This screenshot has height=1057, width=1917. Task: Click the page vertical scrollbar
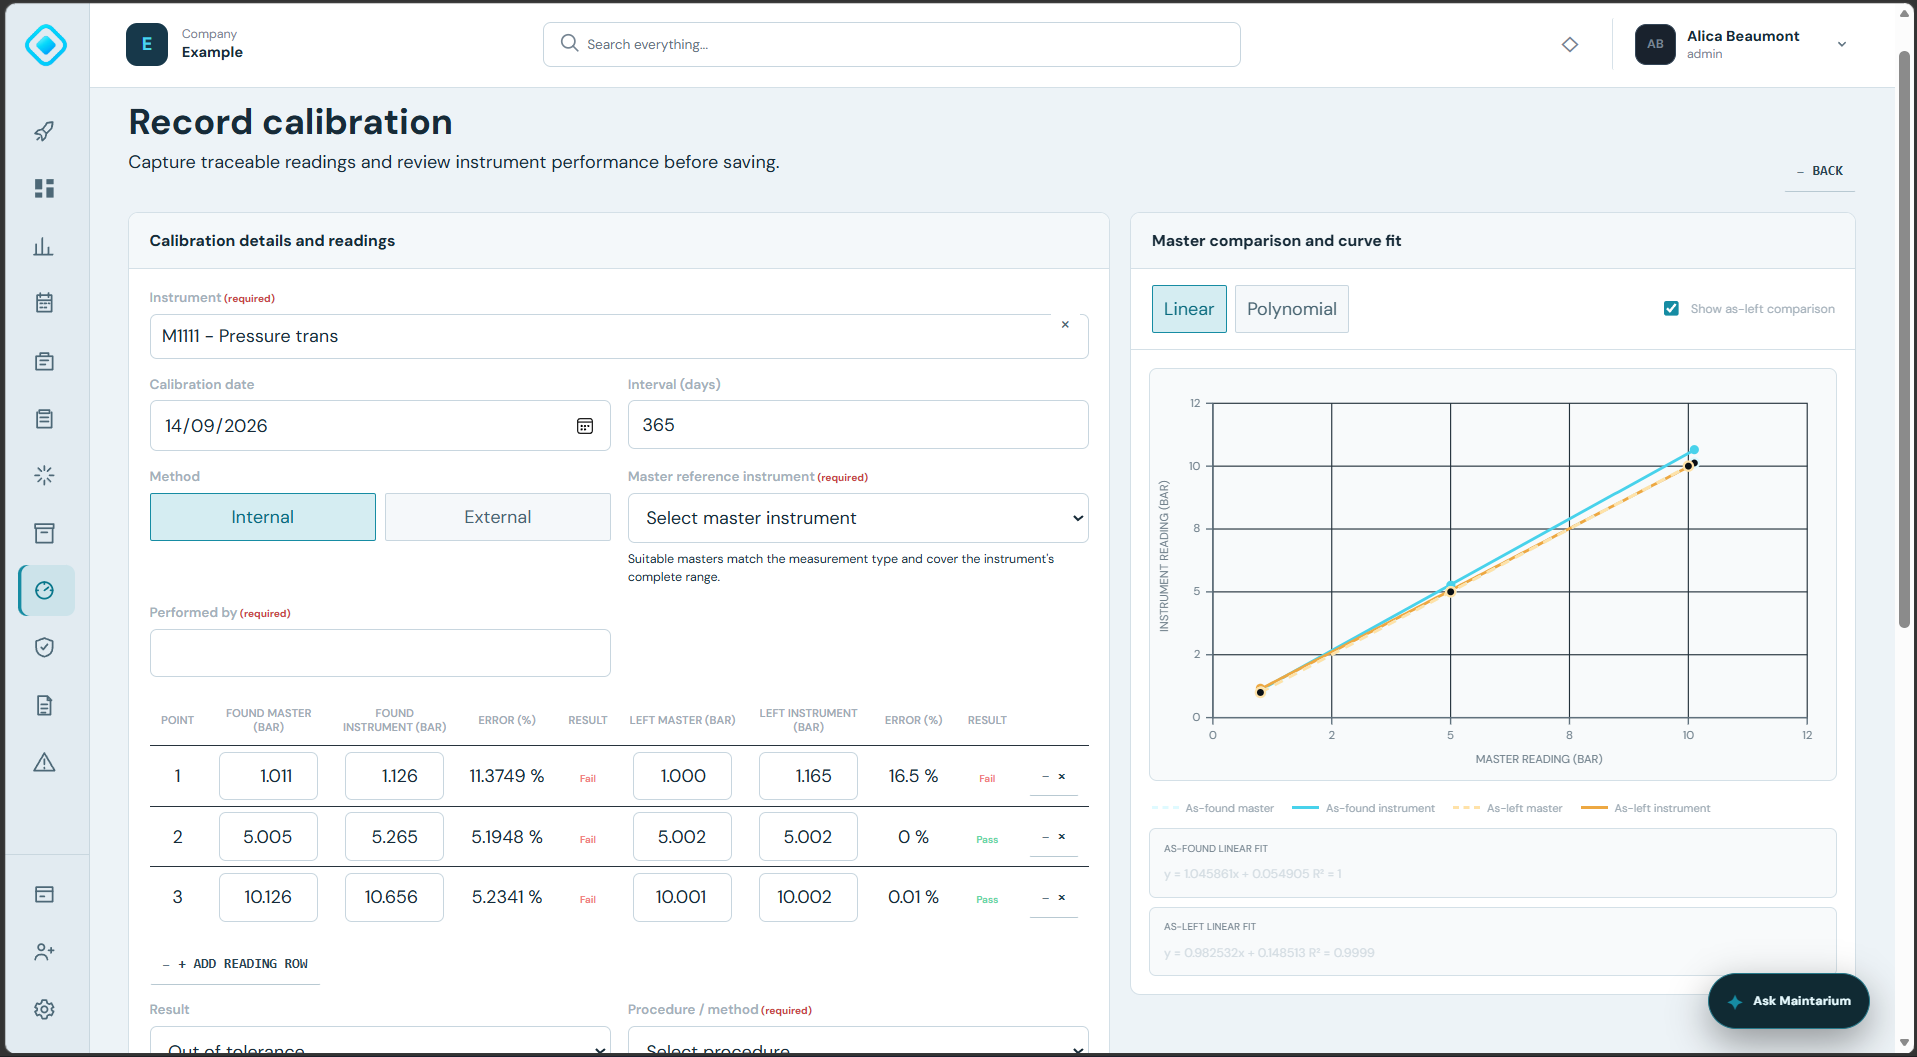pos(1904,340)
